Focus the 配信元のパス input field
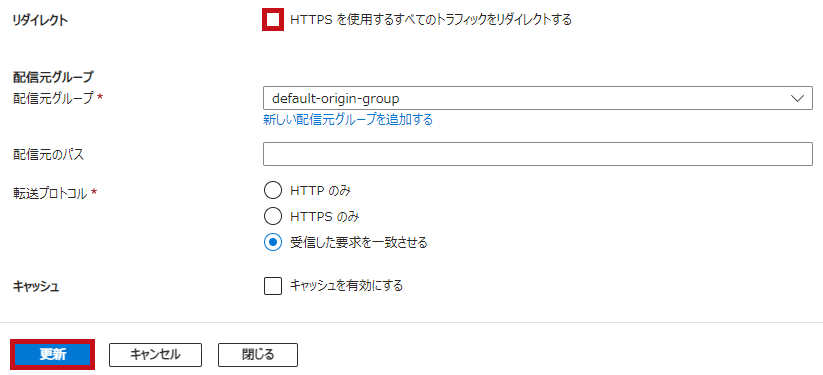This screenshot has height=375, width=823. point(537,154)
